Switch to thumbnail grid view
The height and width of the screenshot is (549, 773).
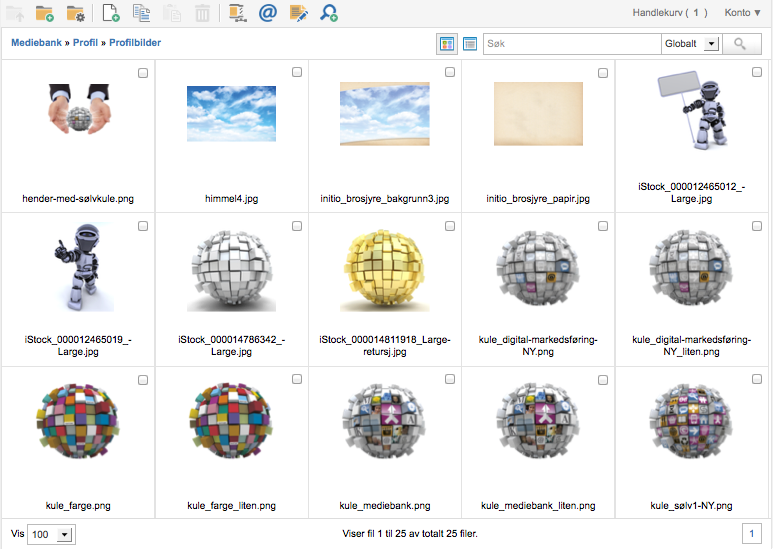[x=446, y=44]
